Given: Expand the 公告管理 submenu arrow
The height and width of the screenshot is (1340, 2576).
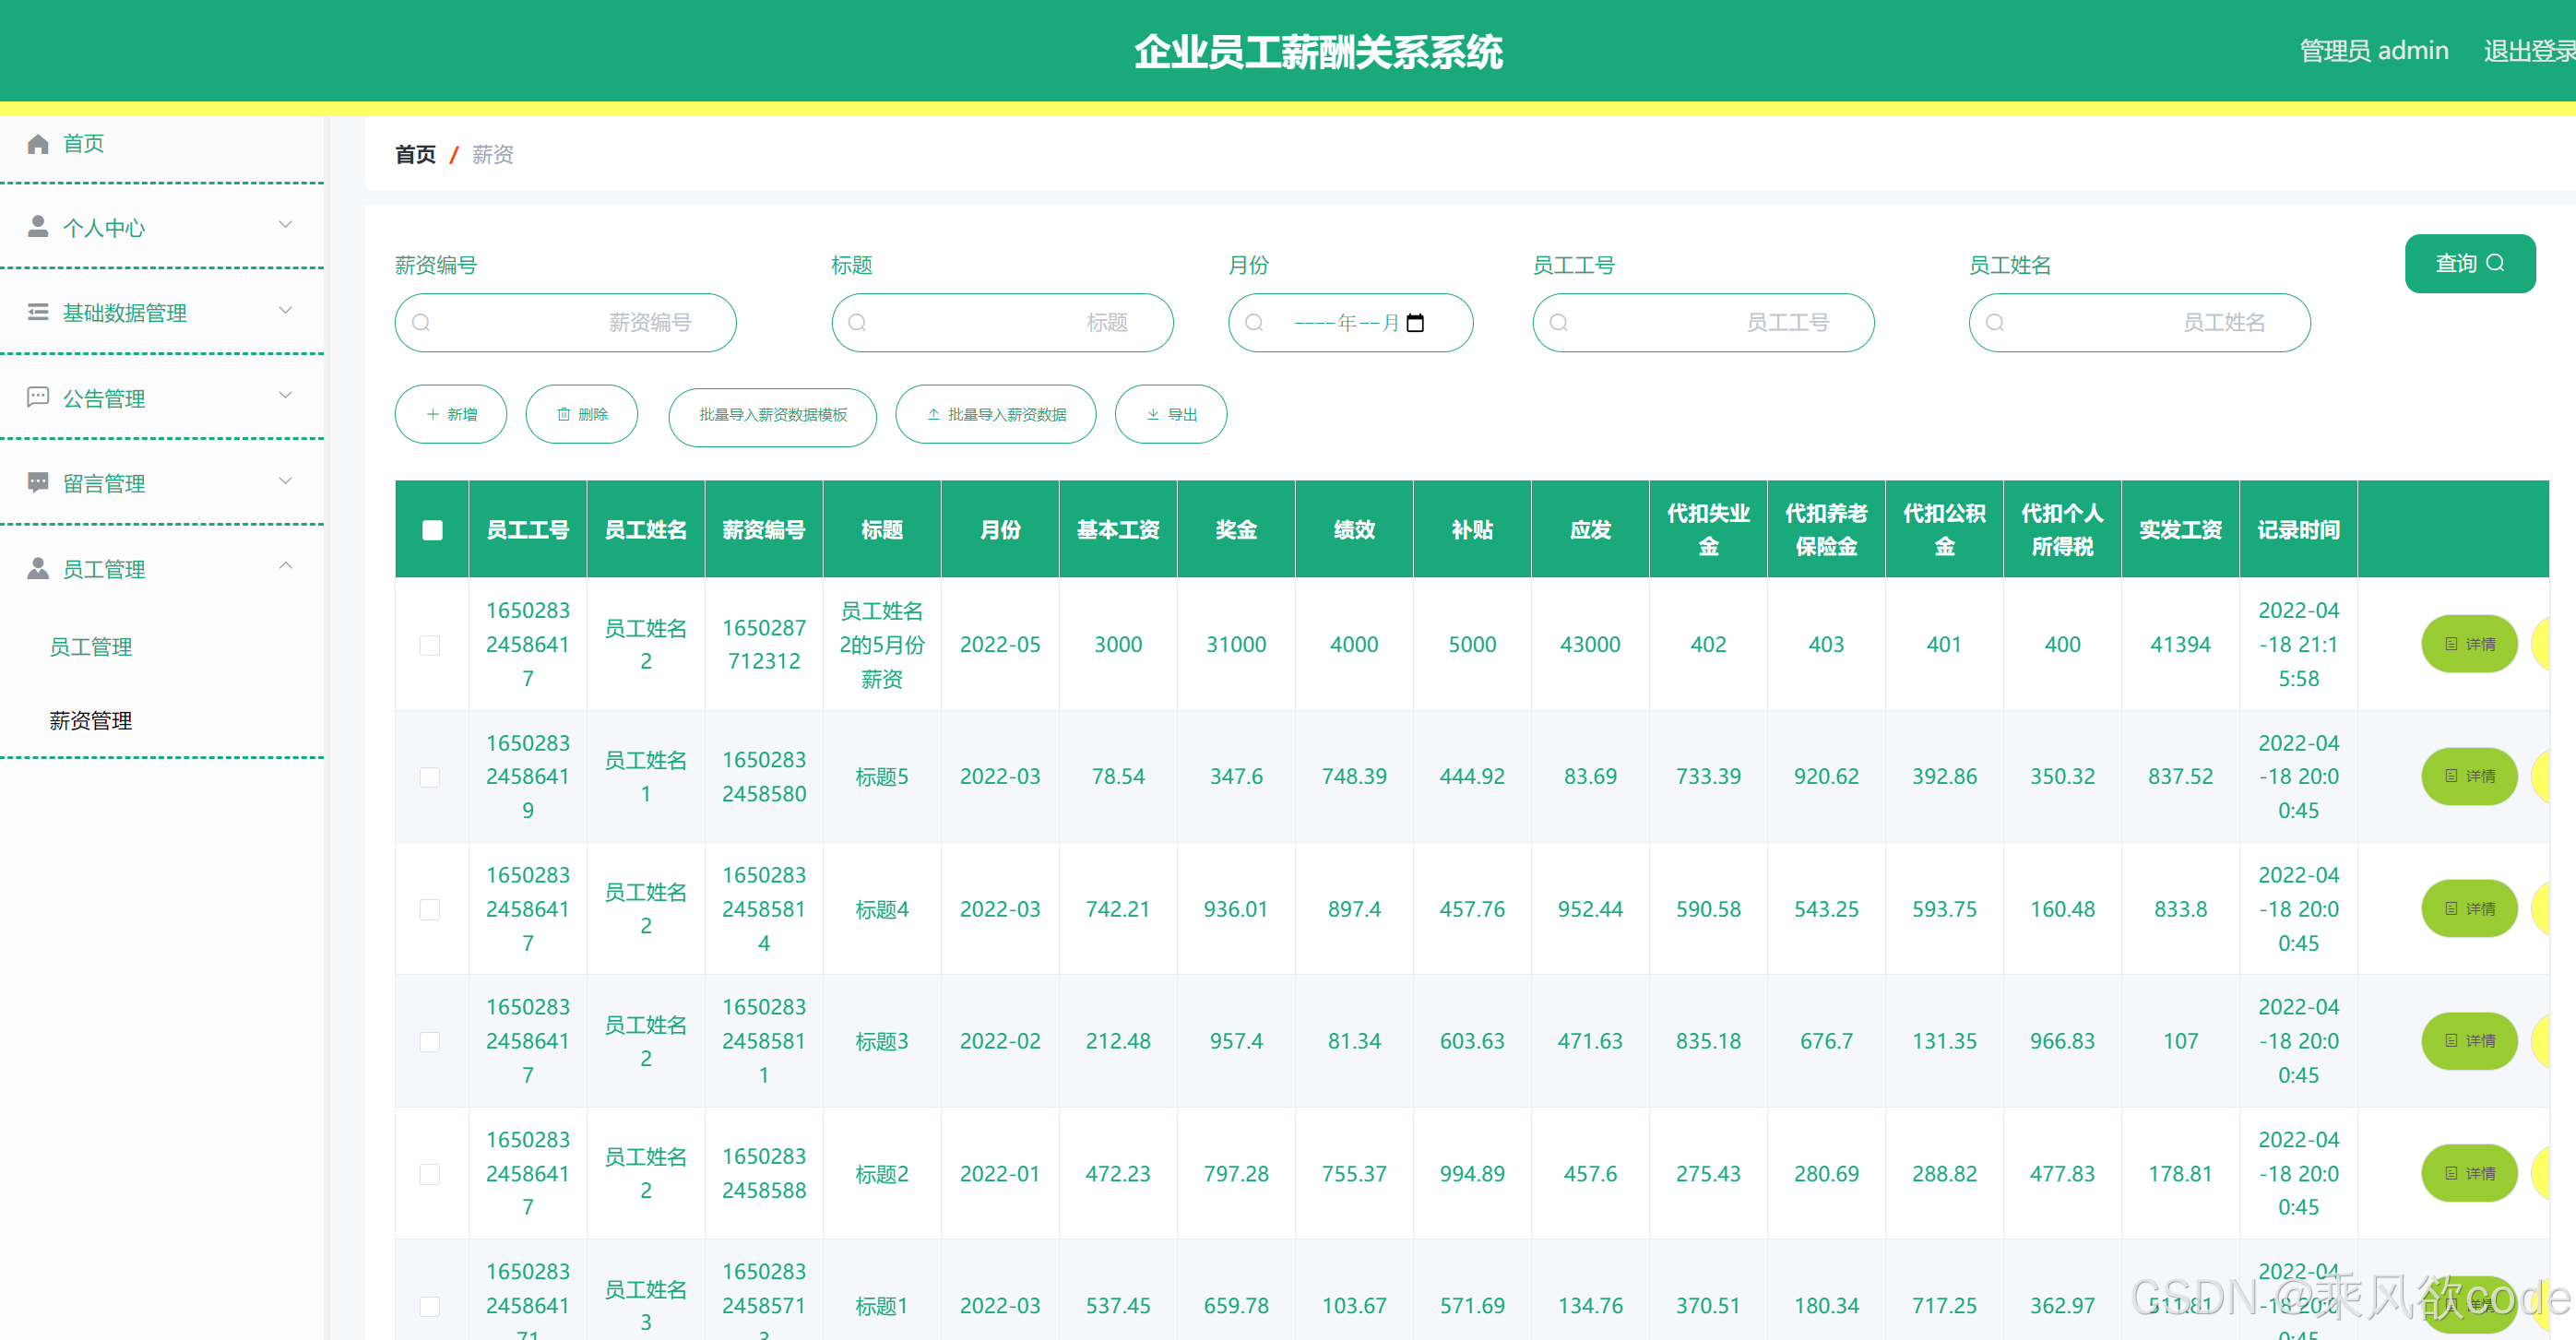Looking at the screenshot, I should 285,396.
